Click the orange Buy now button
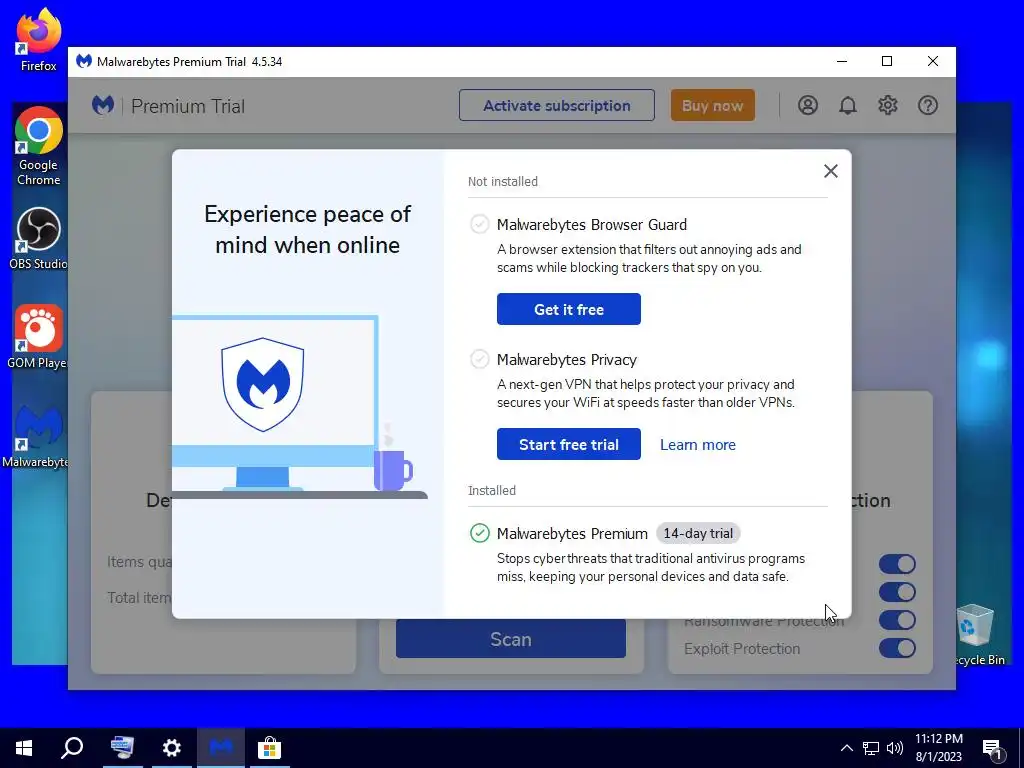 coord(712,105)
